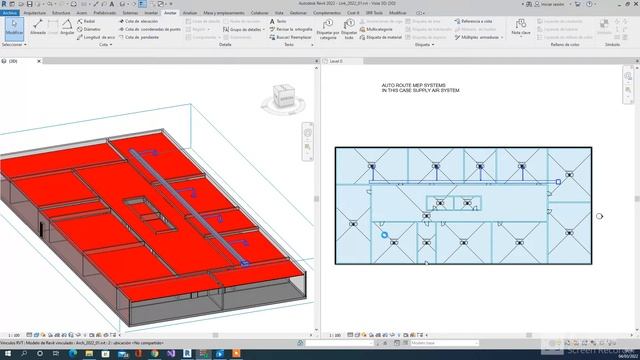640x360 pixels.
Task: Click the Windows Start button
Action: [x=7, y=353]
